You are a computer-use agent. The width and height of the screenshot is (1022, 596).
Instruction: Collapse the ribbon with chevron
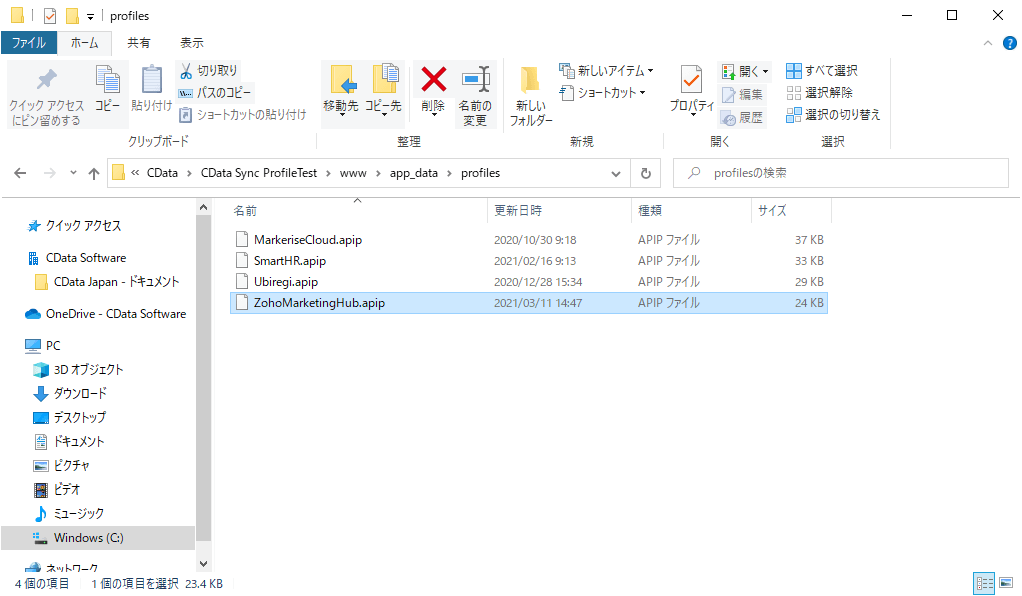(x=987, y=43)
